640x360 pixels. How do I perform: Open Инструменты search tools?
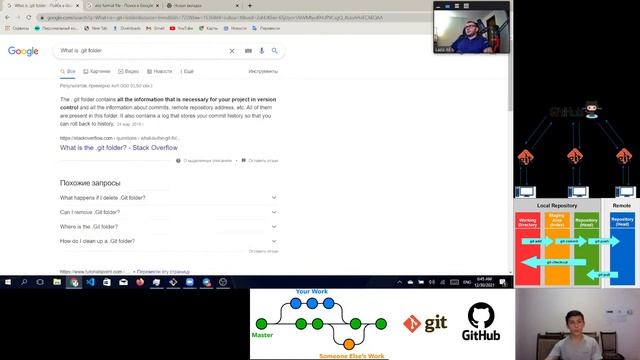(x=263, y=71)
